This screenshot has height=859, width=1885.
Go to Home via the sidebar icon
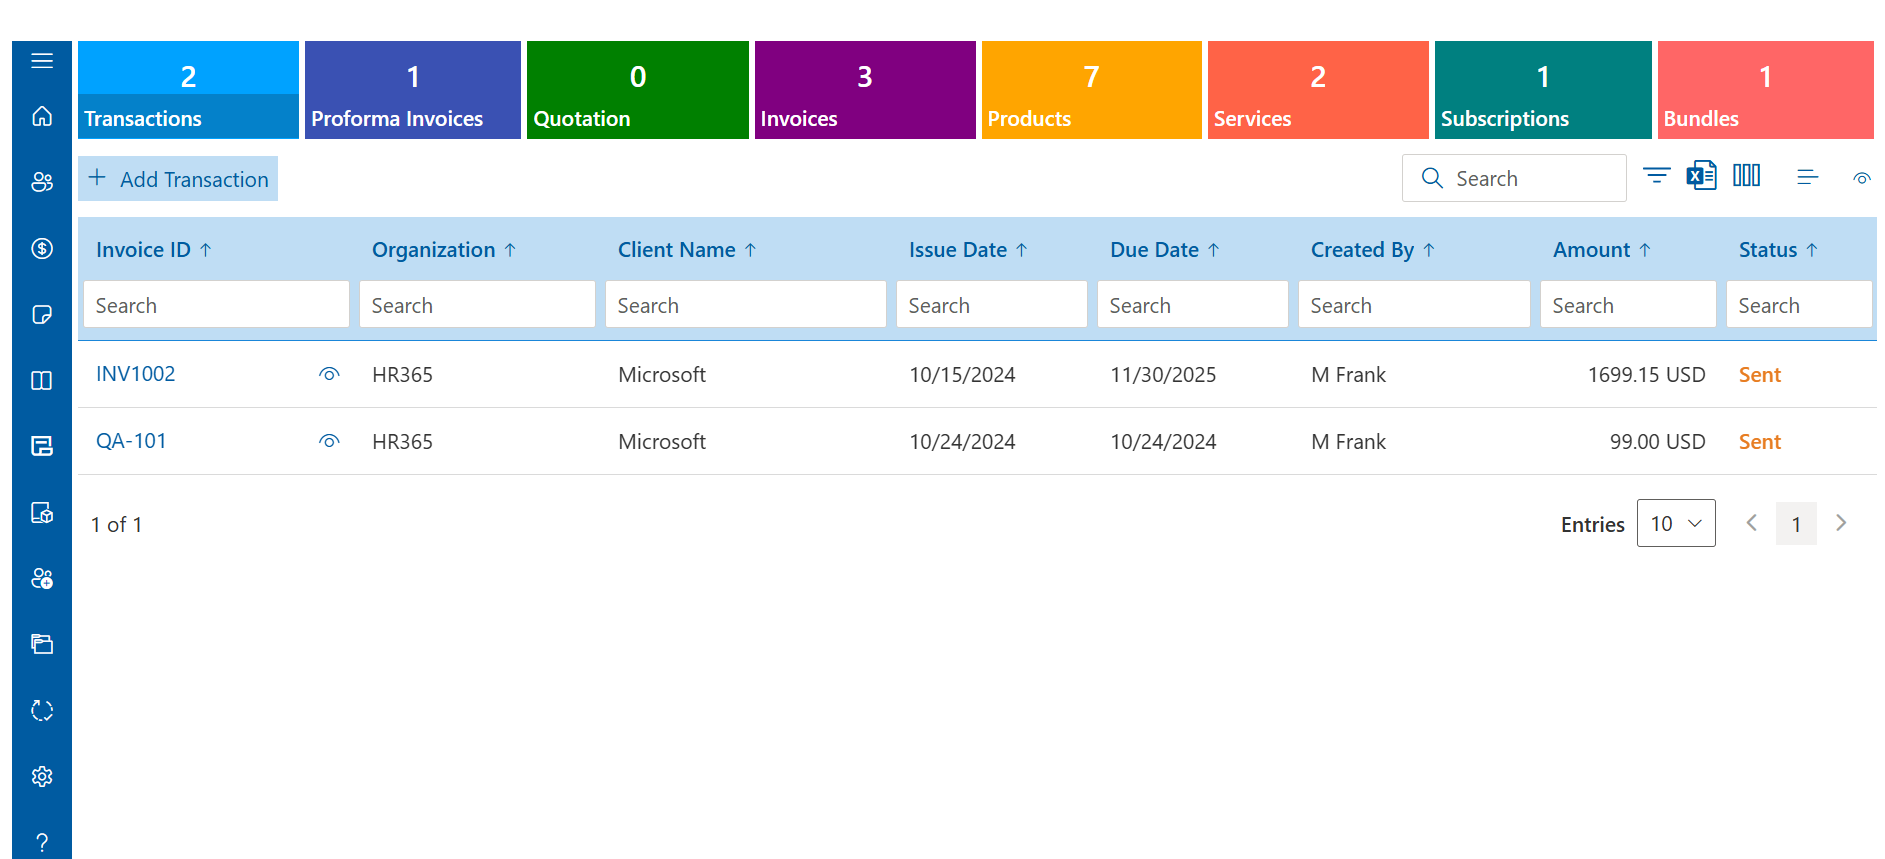pyautogui.click(x=42, y=116)
